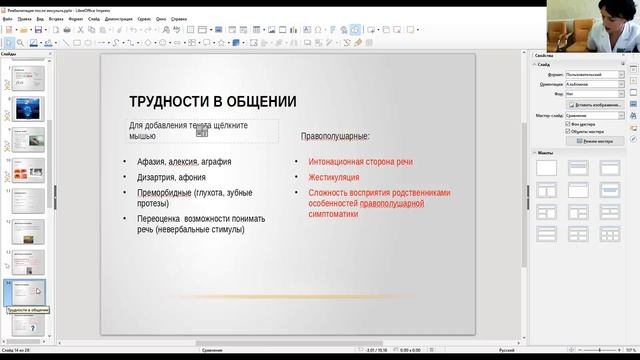This screenshot has width=640, height=360.
Task: Click the 'Режим мастера' button
Action: pos(595,141)
